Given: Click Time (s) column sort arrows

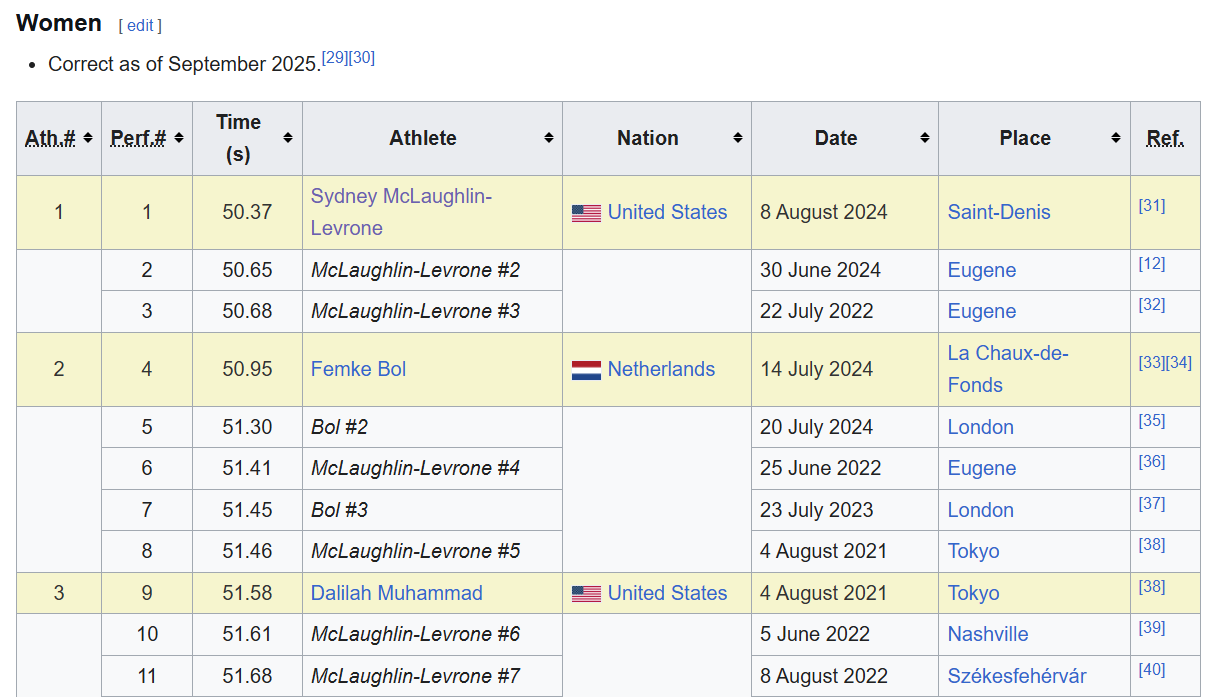Looking at the screenshot, I should point(288,138).
